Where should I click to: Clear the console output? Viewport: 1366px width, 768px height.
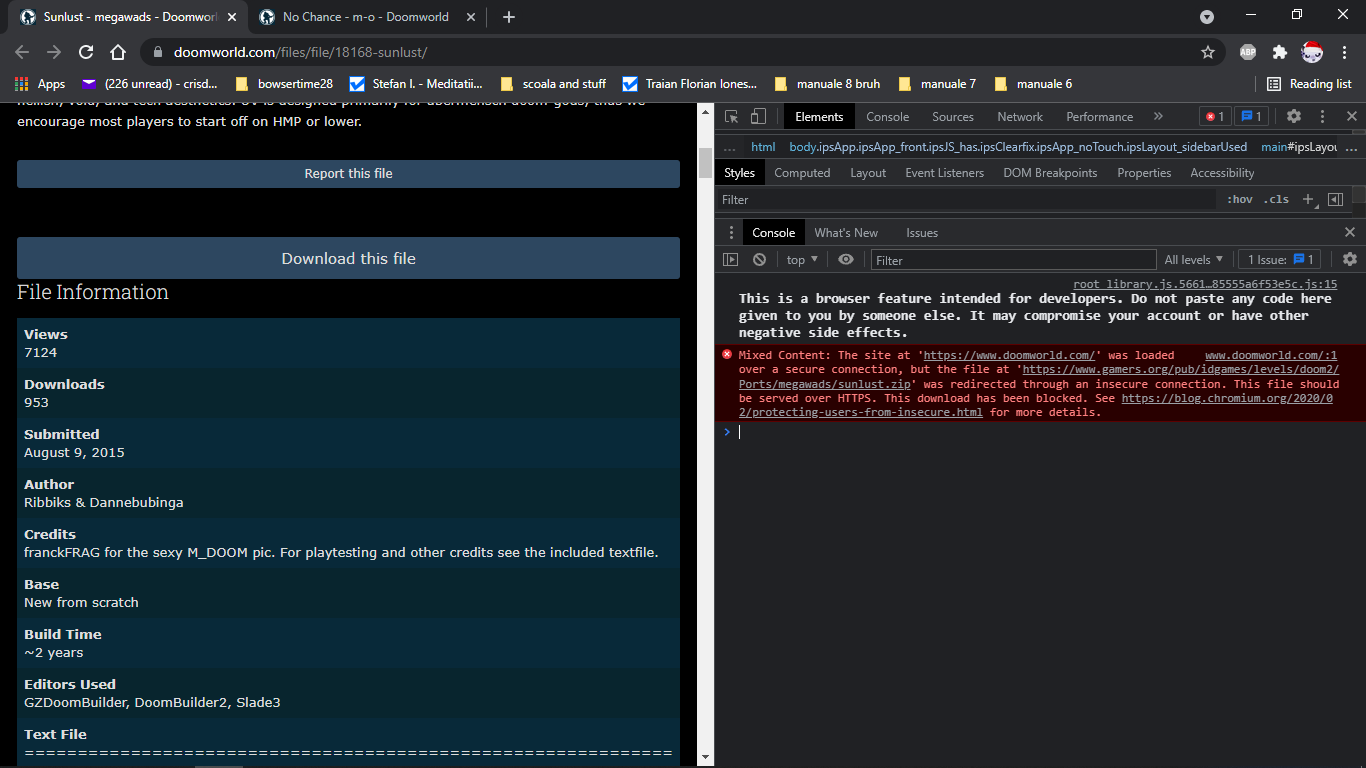(759, 260)
